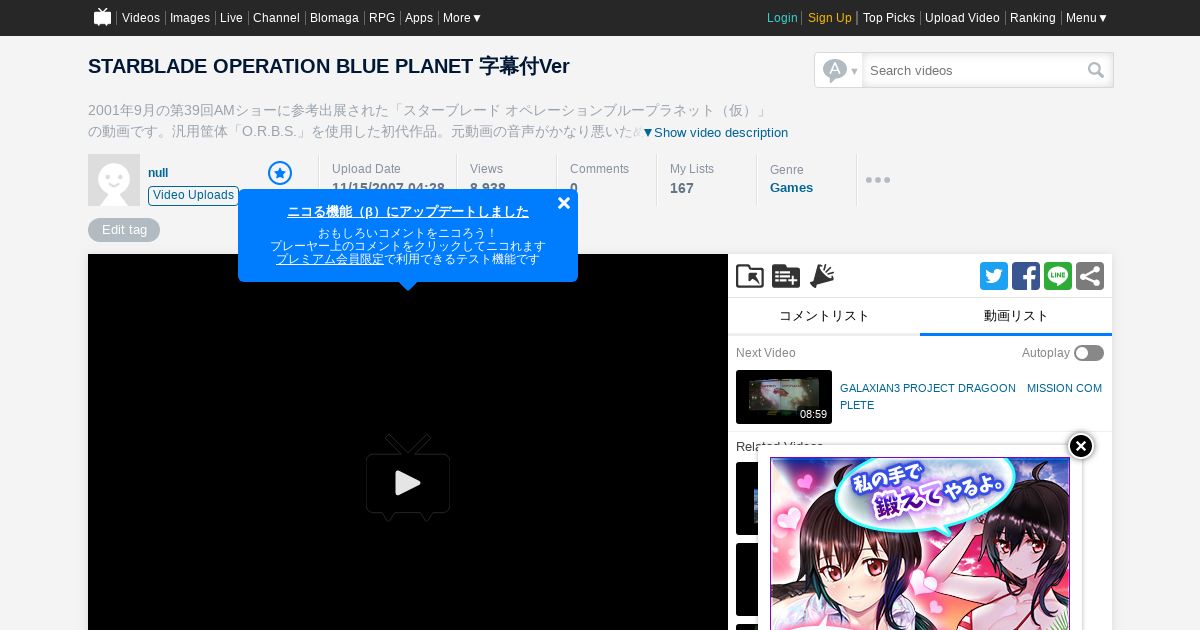The height and width of the screenshot is (630, 1200).
Task: Open the Live section
Action: (x=231, y=18)
